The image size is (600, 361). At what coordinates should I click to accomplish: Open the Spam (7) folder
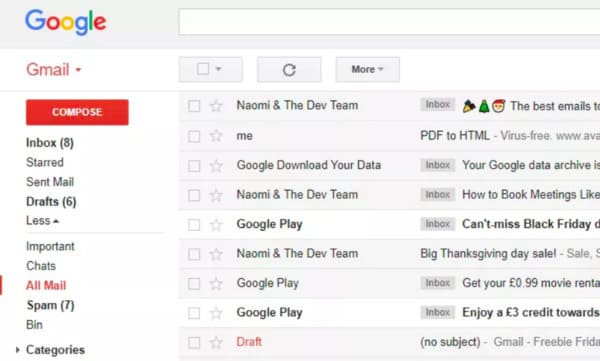[50, 305]
